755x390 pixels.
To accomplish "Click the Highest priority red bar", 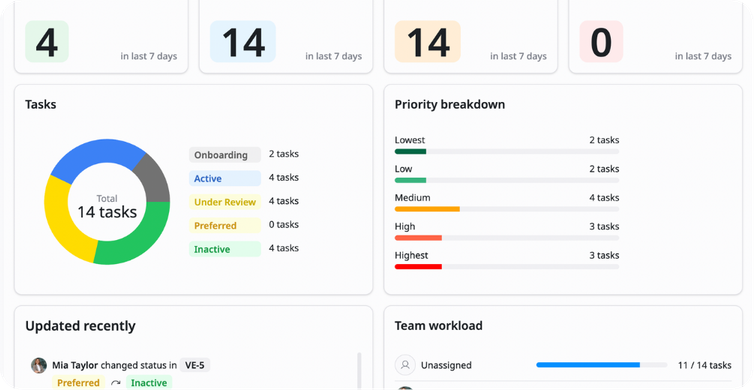I will pyautogui.click(x=418, y=267).
